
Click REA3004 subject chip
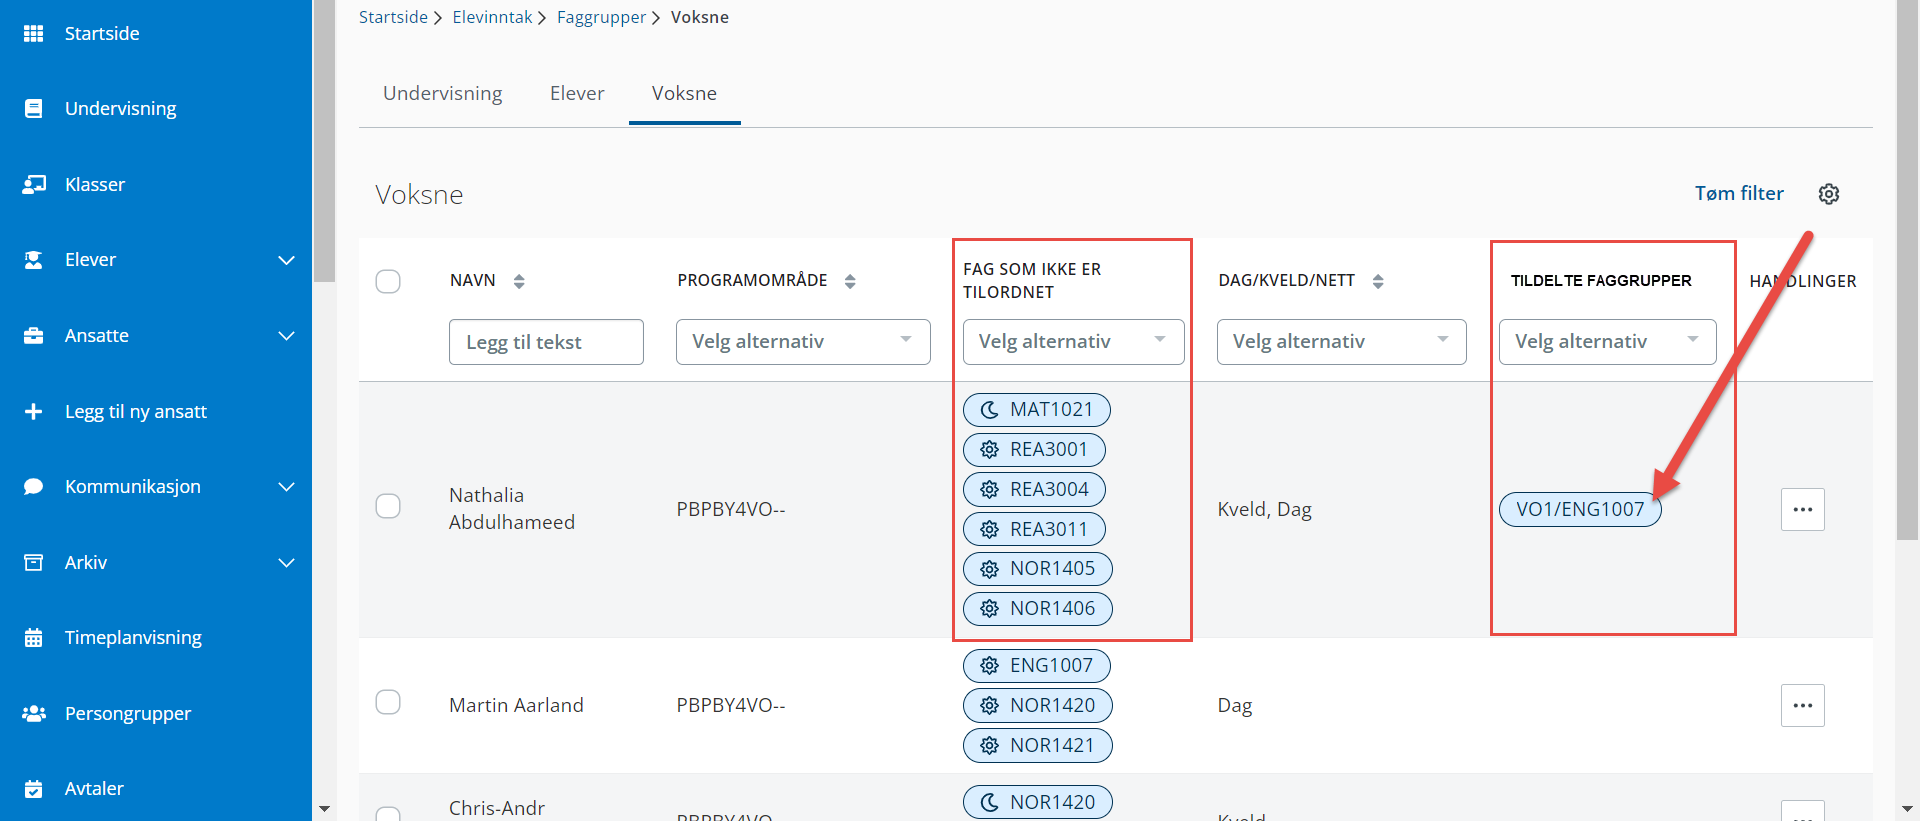coord(1034,490)
